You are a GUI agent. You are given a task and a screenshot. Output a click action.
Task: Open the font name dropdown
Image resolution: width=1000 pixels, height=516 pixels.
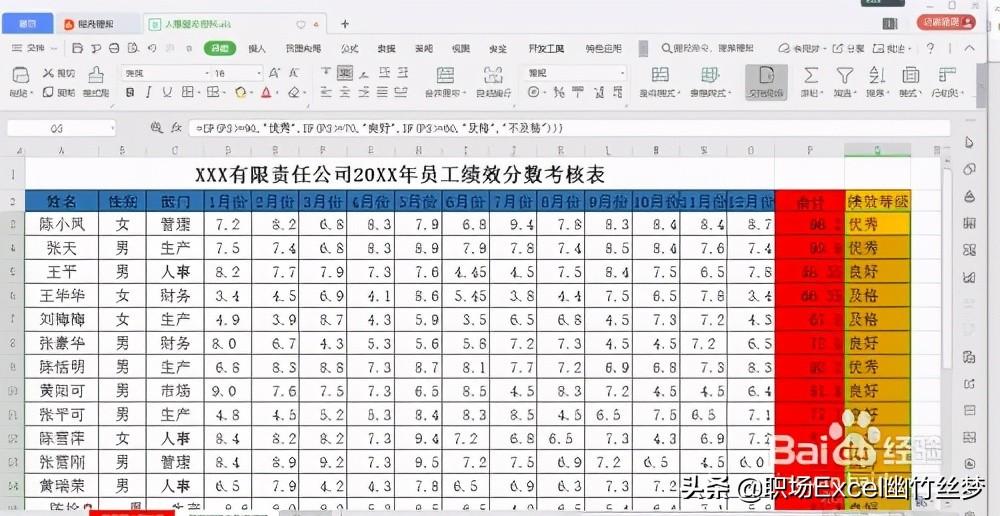click(x=207, y=74)
